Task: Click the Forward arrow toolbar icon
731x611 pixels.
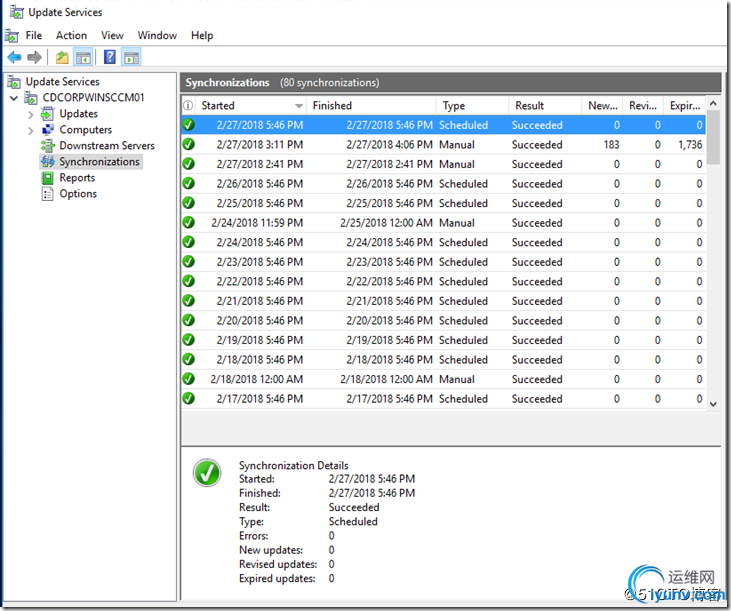Action: pyautogui.click(x=34, y=57)
